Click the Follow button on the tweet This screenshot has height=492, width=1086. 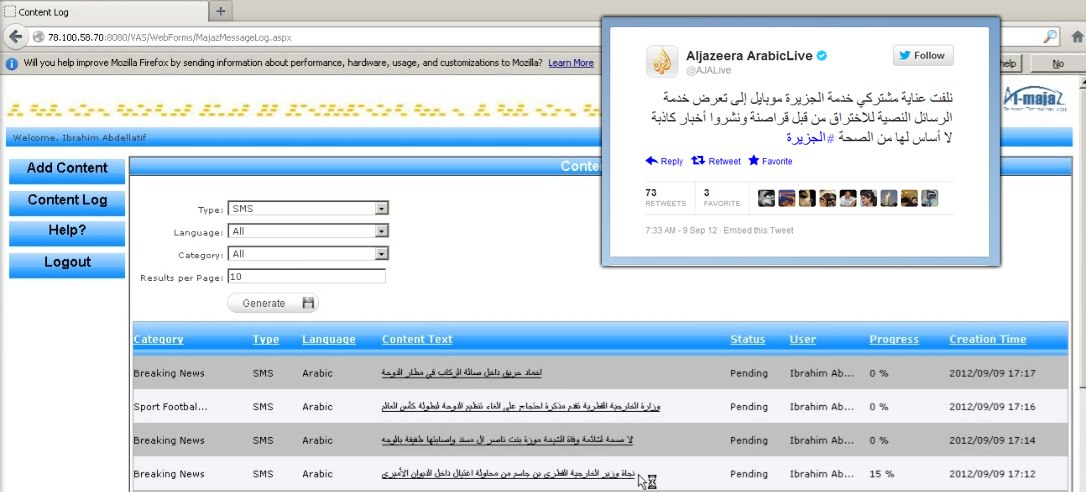(x=923, y=55)
